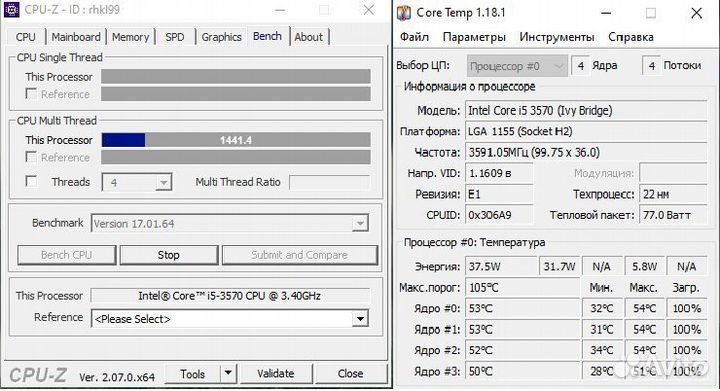Click the This Processor name field i5-3570
720x391 pixels.
click(x=230, y=296)
